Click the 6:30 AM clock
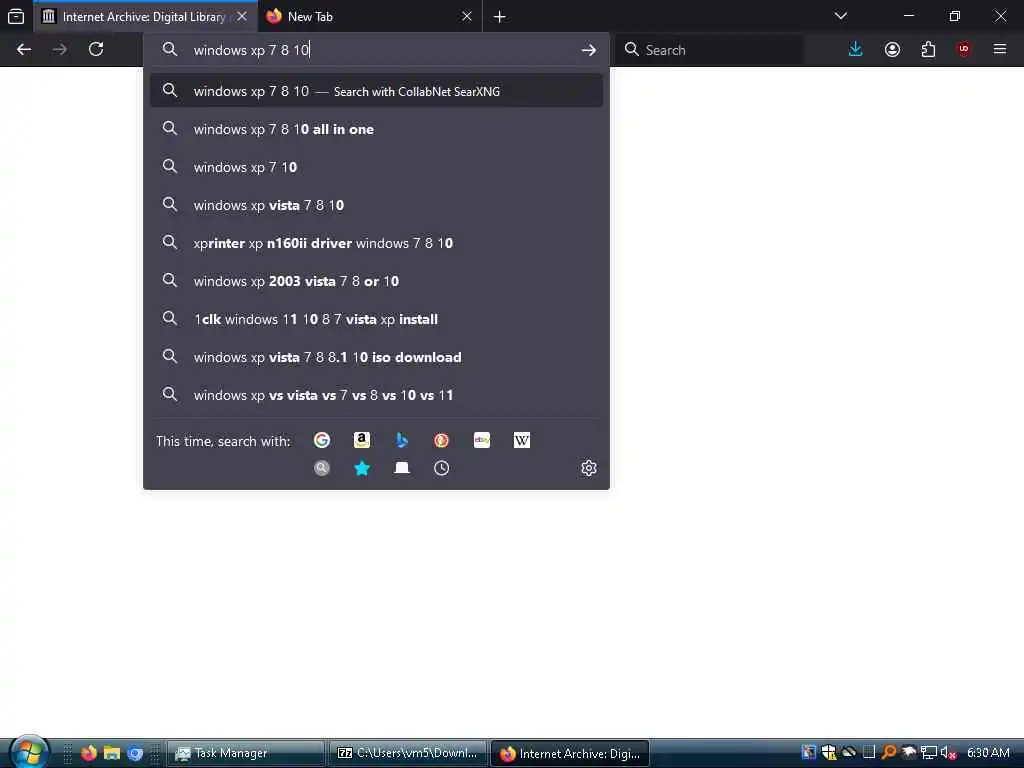Screen dimensions: 1024x768 988,753
